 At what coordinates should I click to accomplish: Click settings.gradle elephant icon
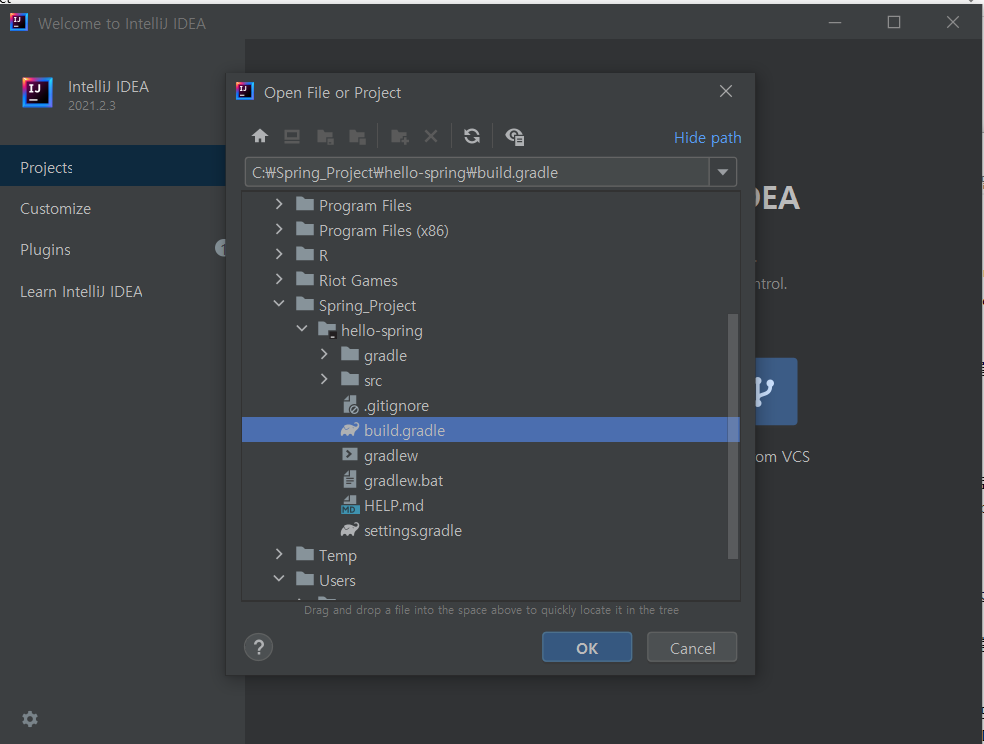(x=350, y=530)
